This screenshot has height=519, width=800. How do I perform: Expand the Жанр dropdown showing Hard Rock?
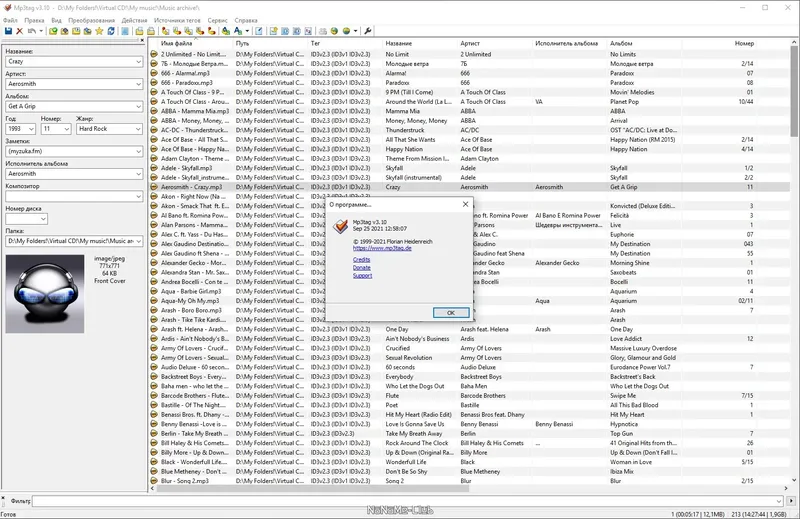[138, 129]
